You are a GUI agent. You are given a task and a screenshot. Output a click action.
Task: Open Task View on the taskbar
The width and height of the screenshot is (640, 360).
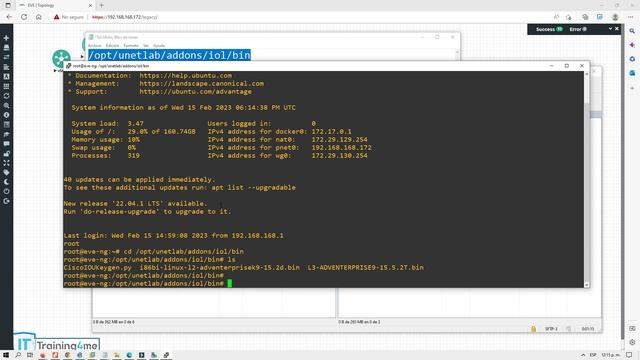[x=30, y=355]
